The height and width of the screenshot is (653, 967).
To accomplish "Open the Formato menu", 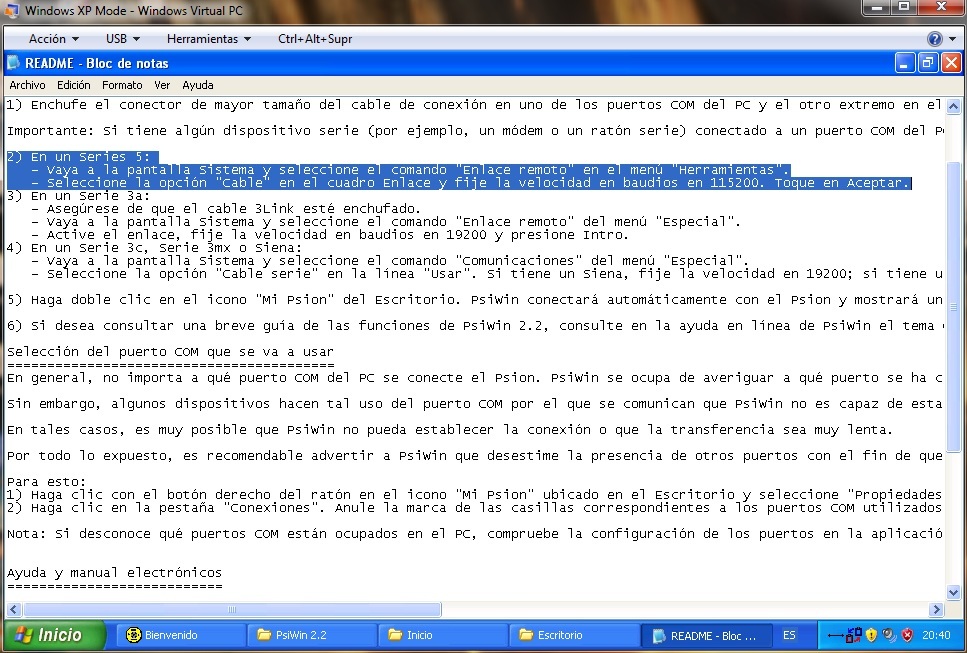I will [x=122, y=85].
